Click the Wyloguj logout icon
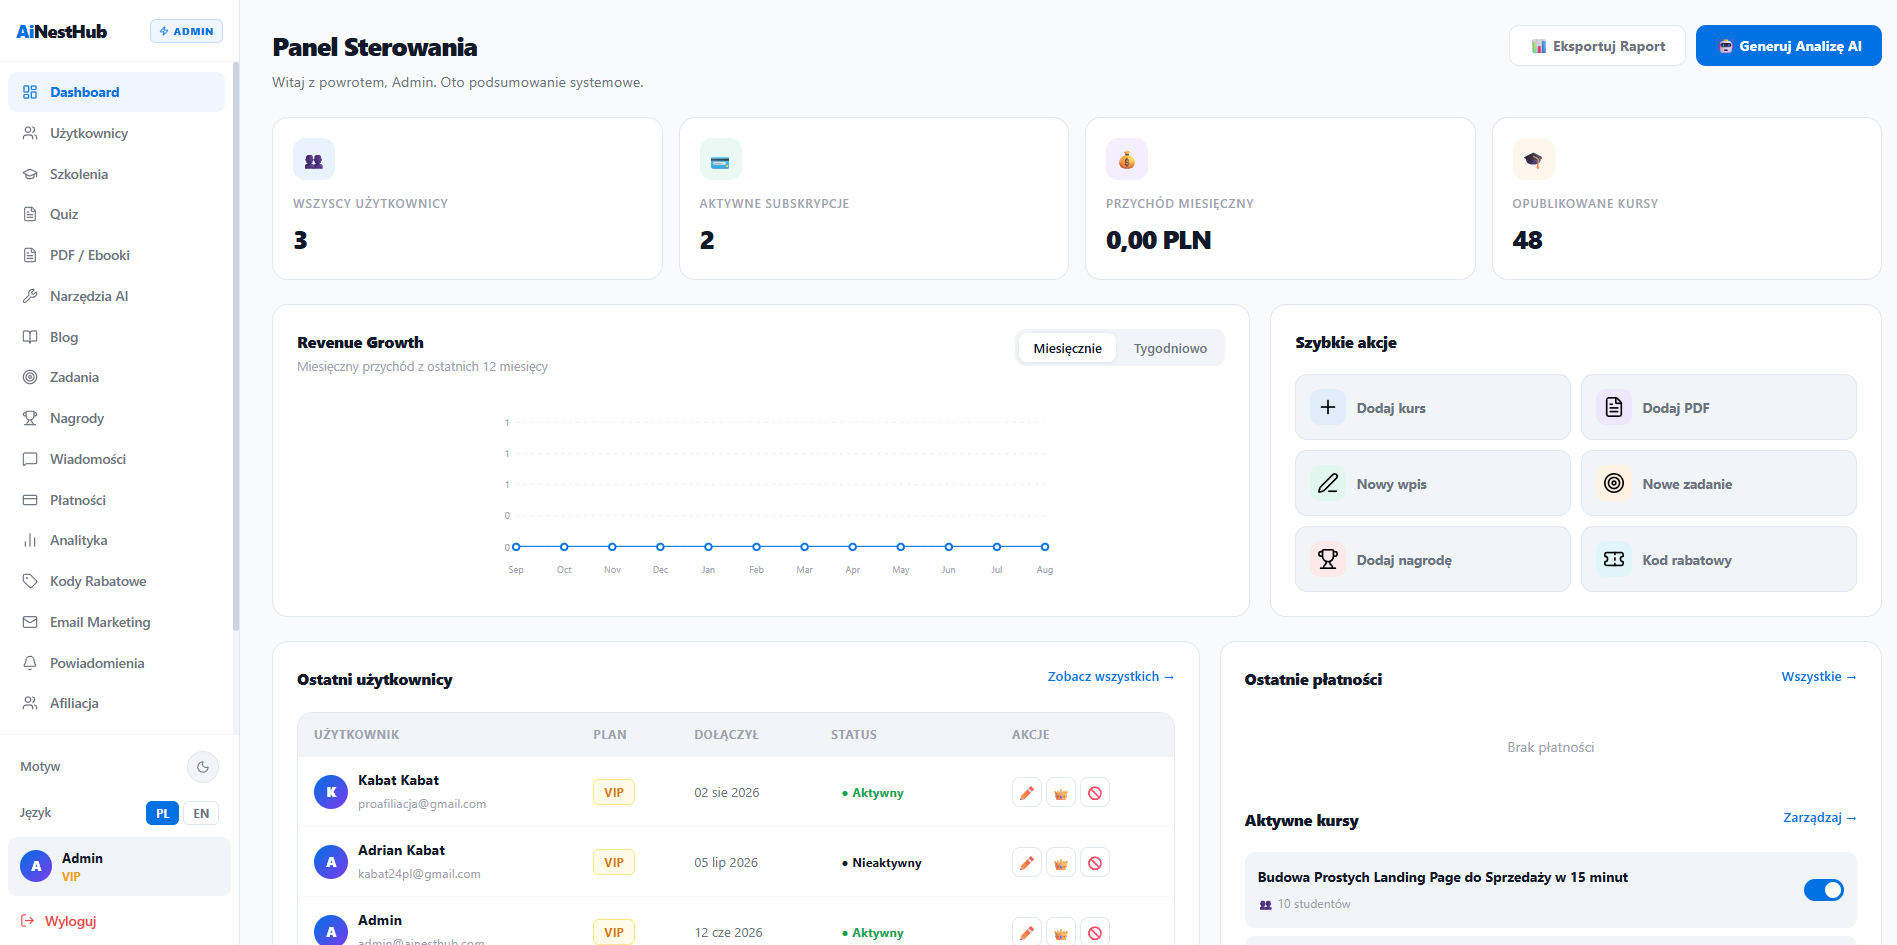1897x945 pixels. pos(28,921)
